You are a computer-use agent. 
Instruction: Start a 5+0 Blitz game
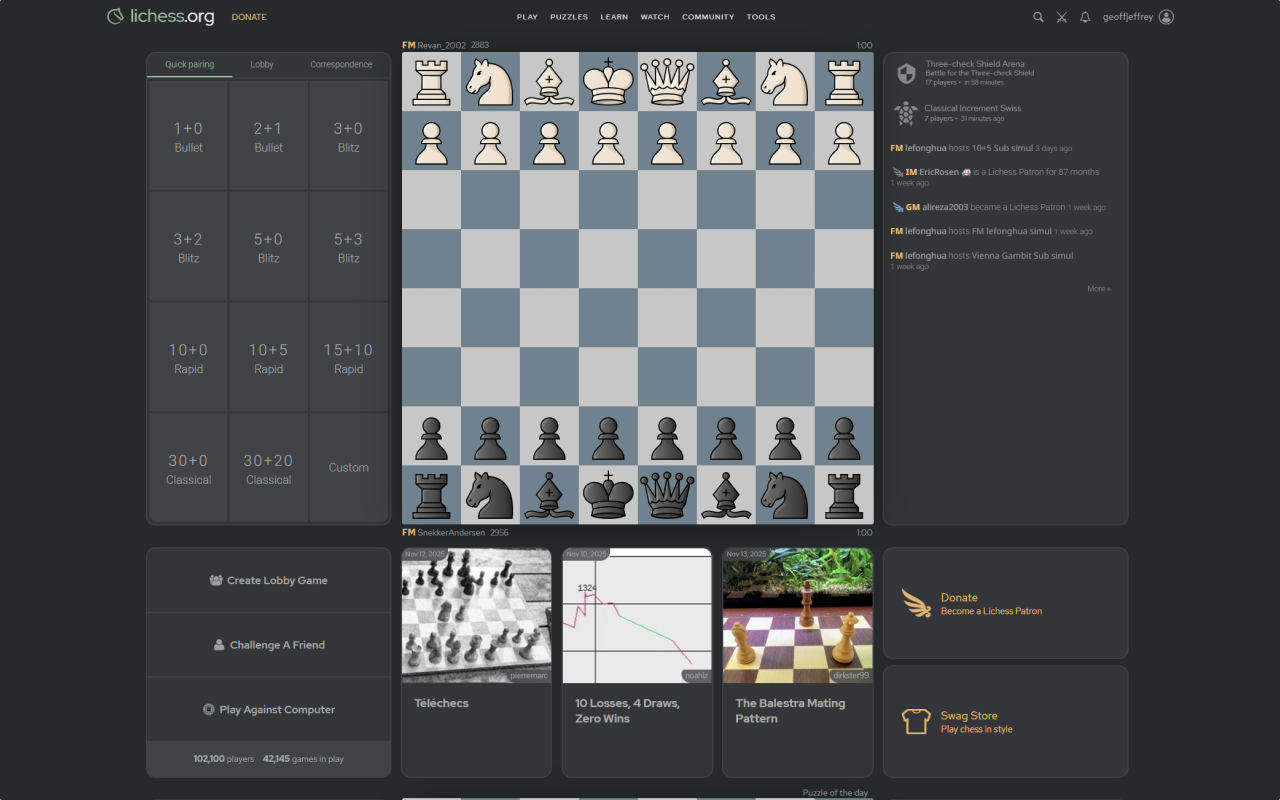(268, 247)
